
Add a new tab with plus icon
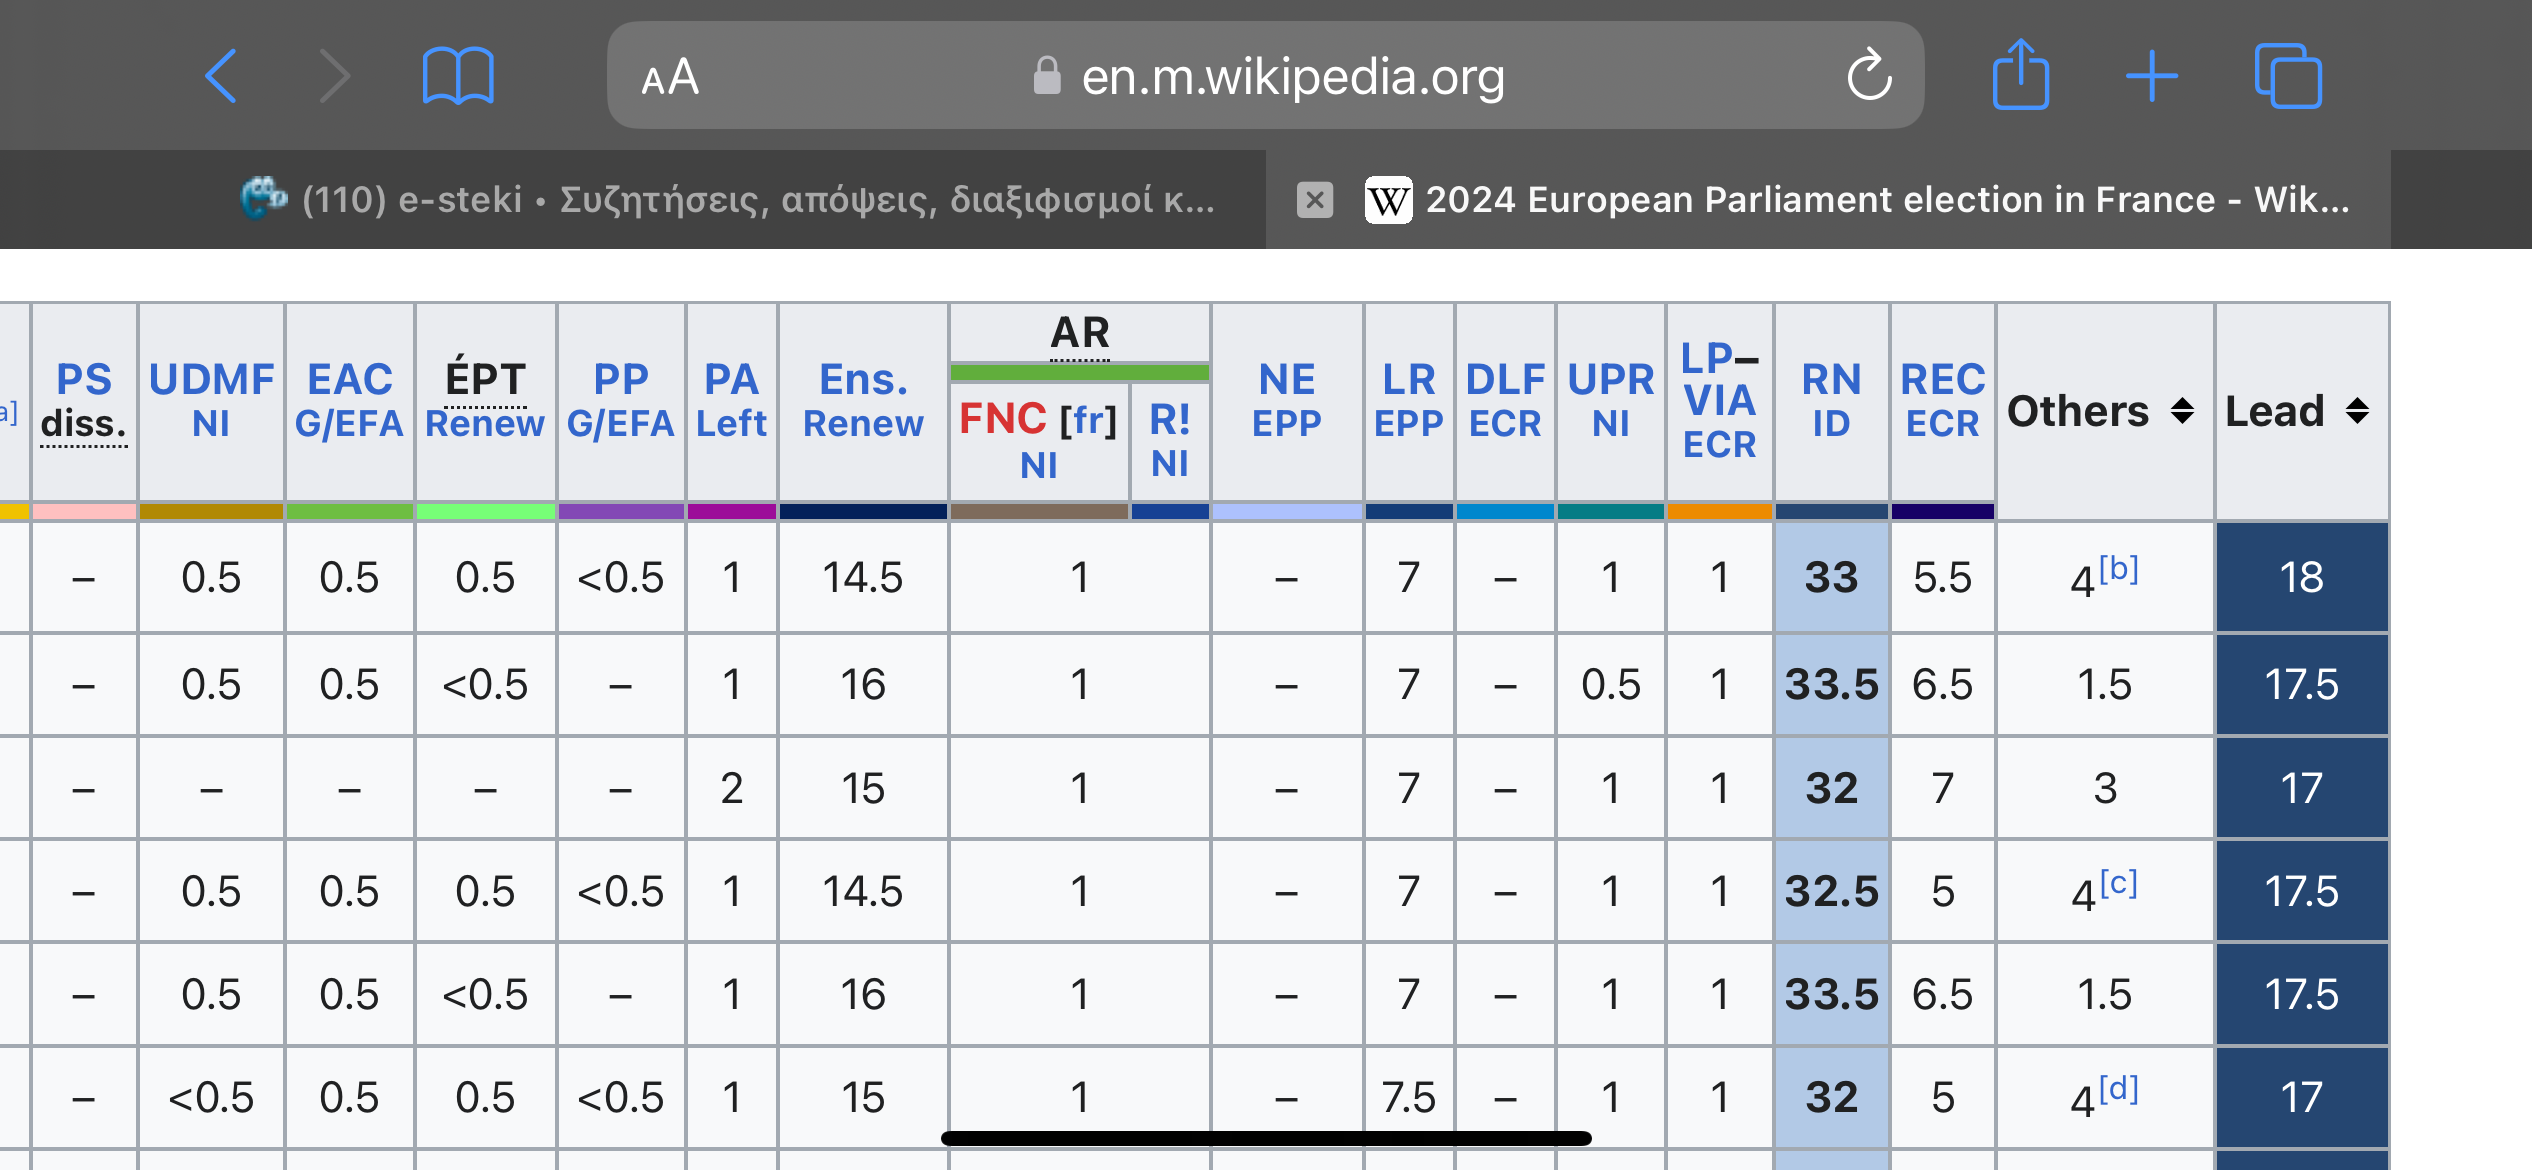(x=2152, y=76)
